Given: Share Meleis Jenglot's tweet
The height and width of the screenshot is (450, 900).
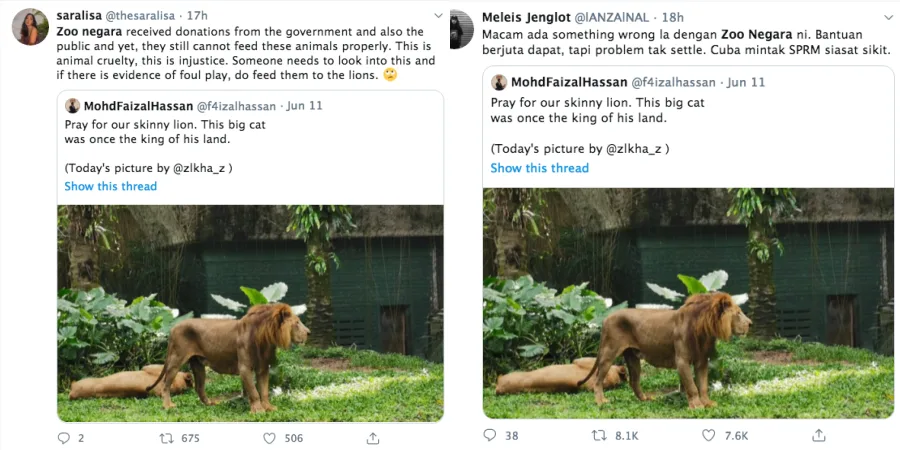Looking at the screenshot, I should tap(819, 435).
